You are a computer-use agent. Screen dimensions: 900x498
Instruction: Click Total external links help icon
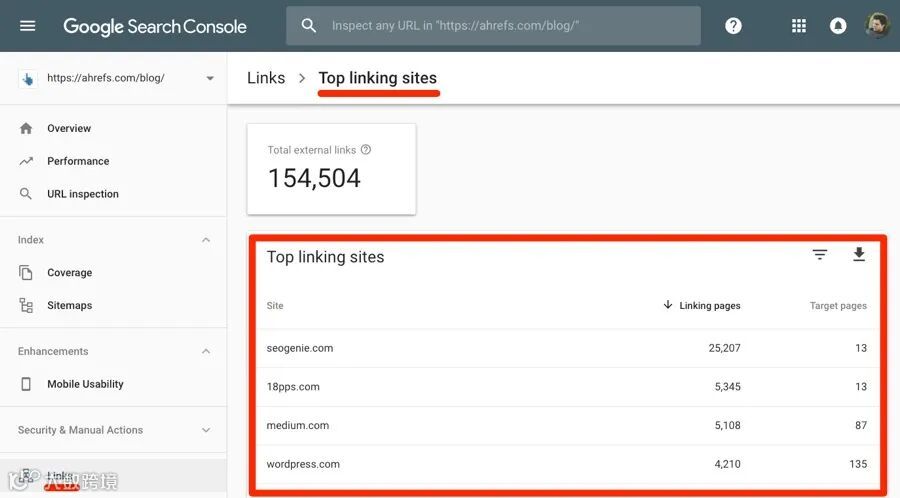pos(366,150)
